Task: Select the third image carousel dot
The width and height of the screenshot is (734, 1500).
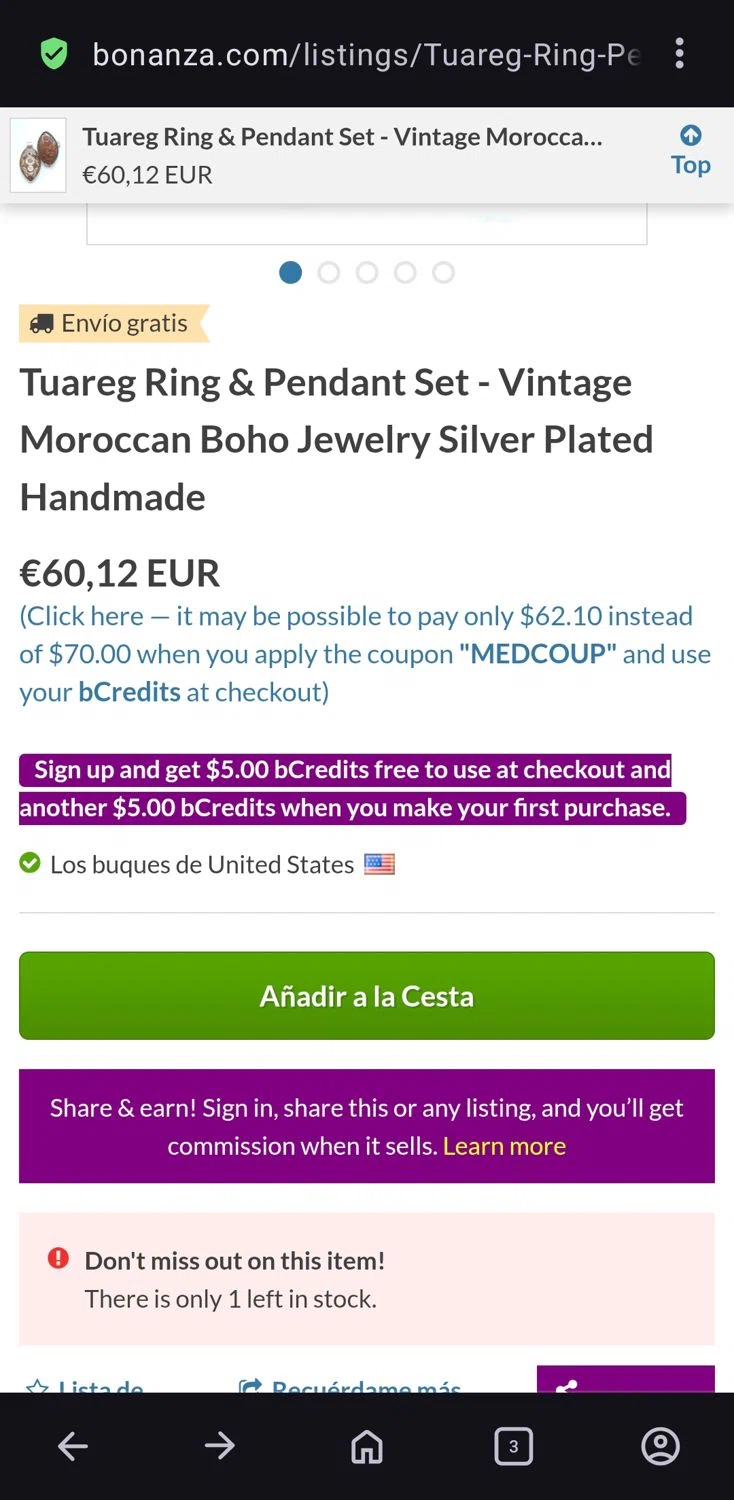Action: [x=367, y=272]
